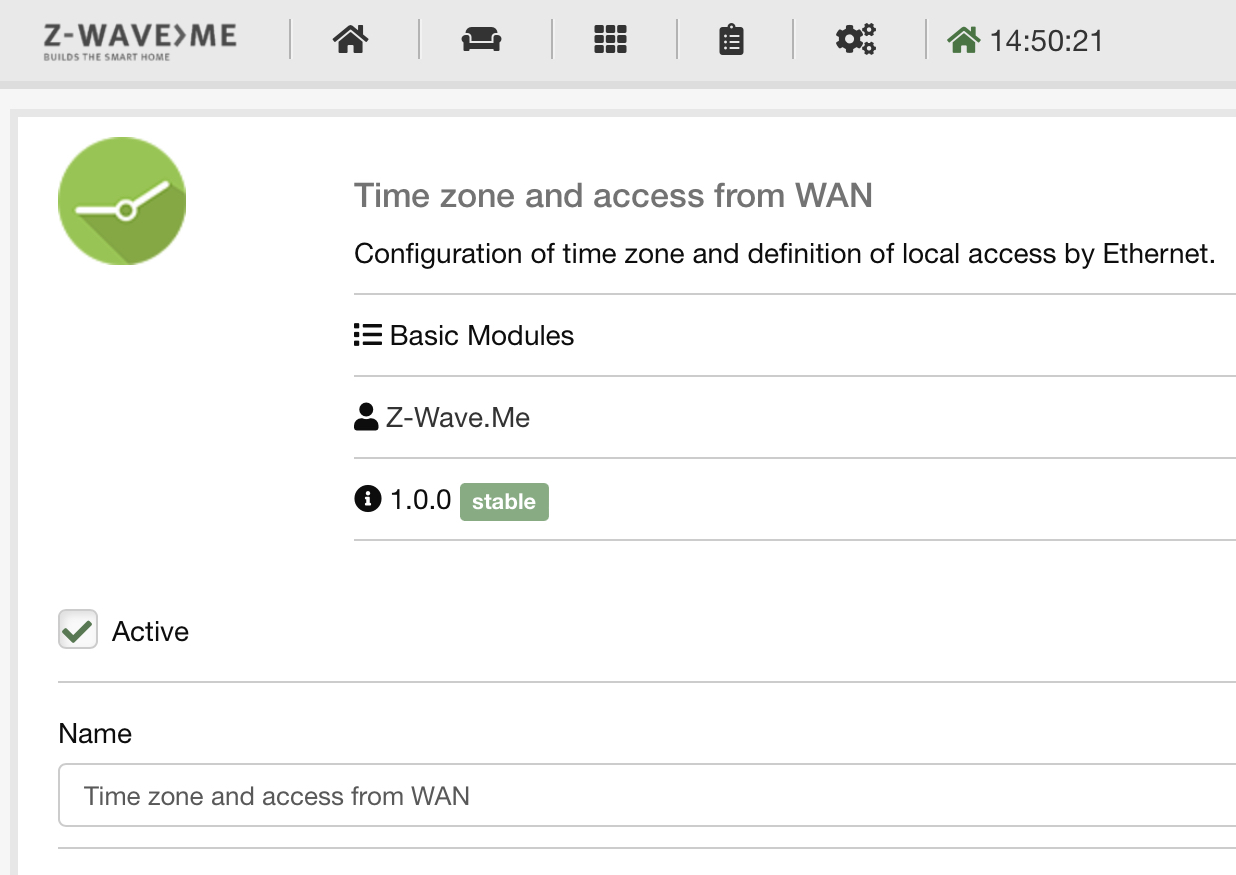Click the Z-Wave.Me author name
Screen dimensions: 1236x875
coord(458,417)
